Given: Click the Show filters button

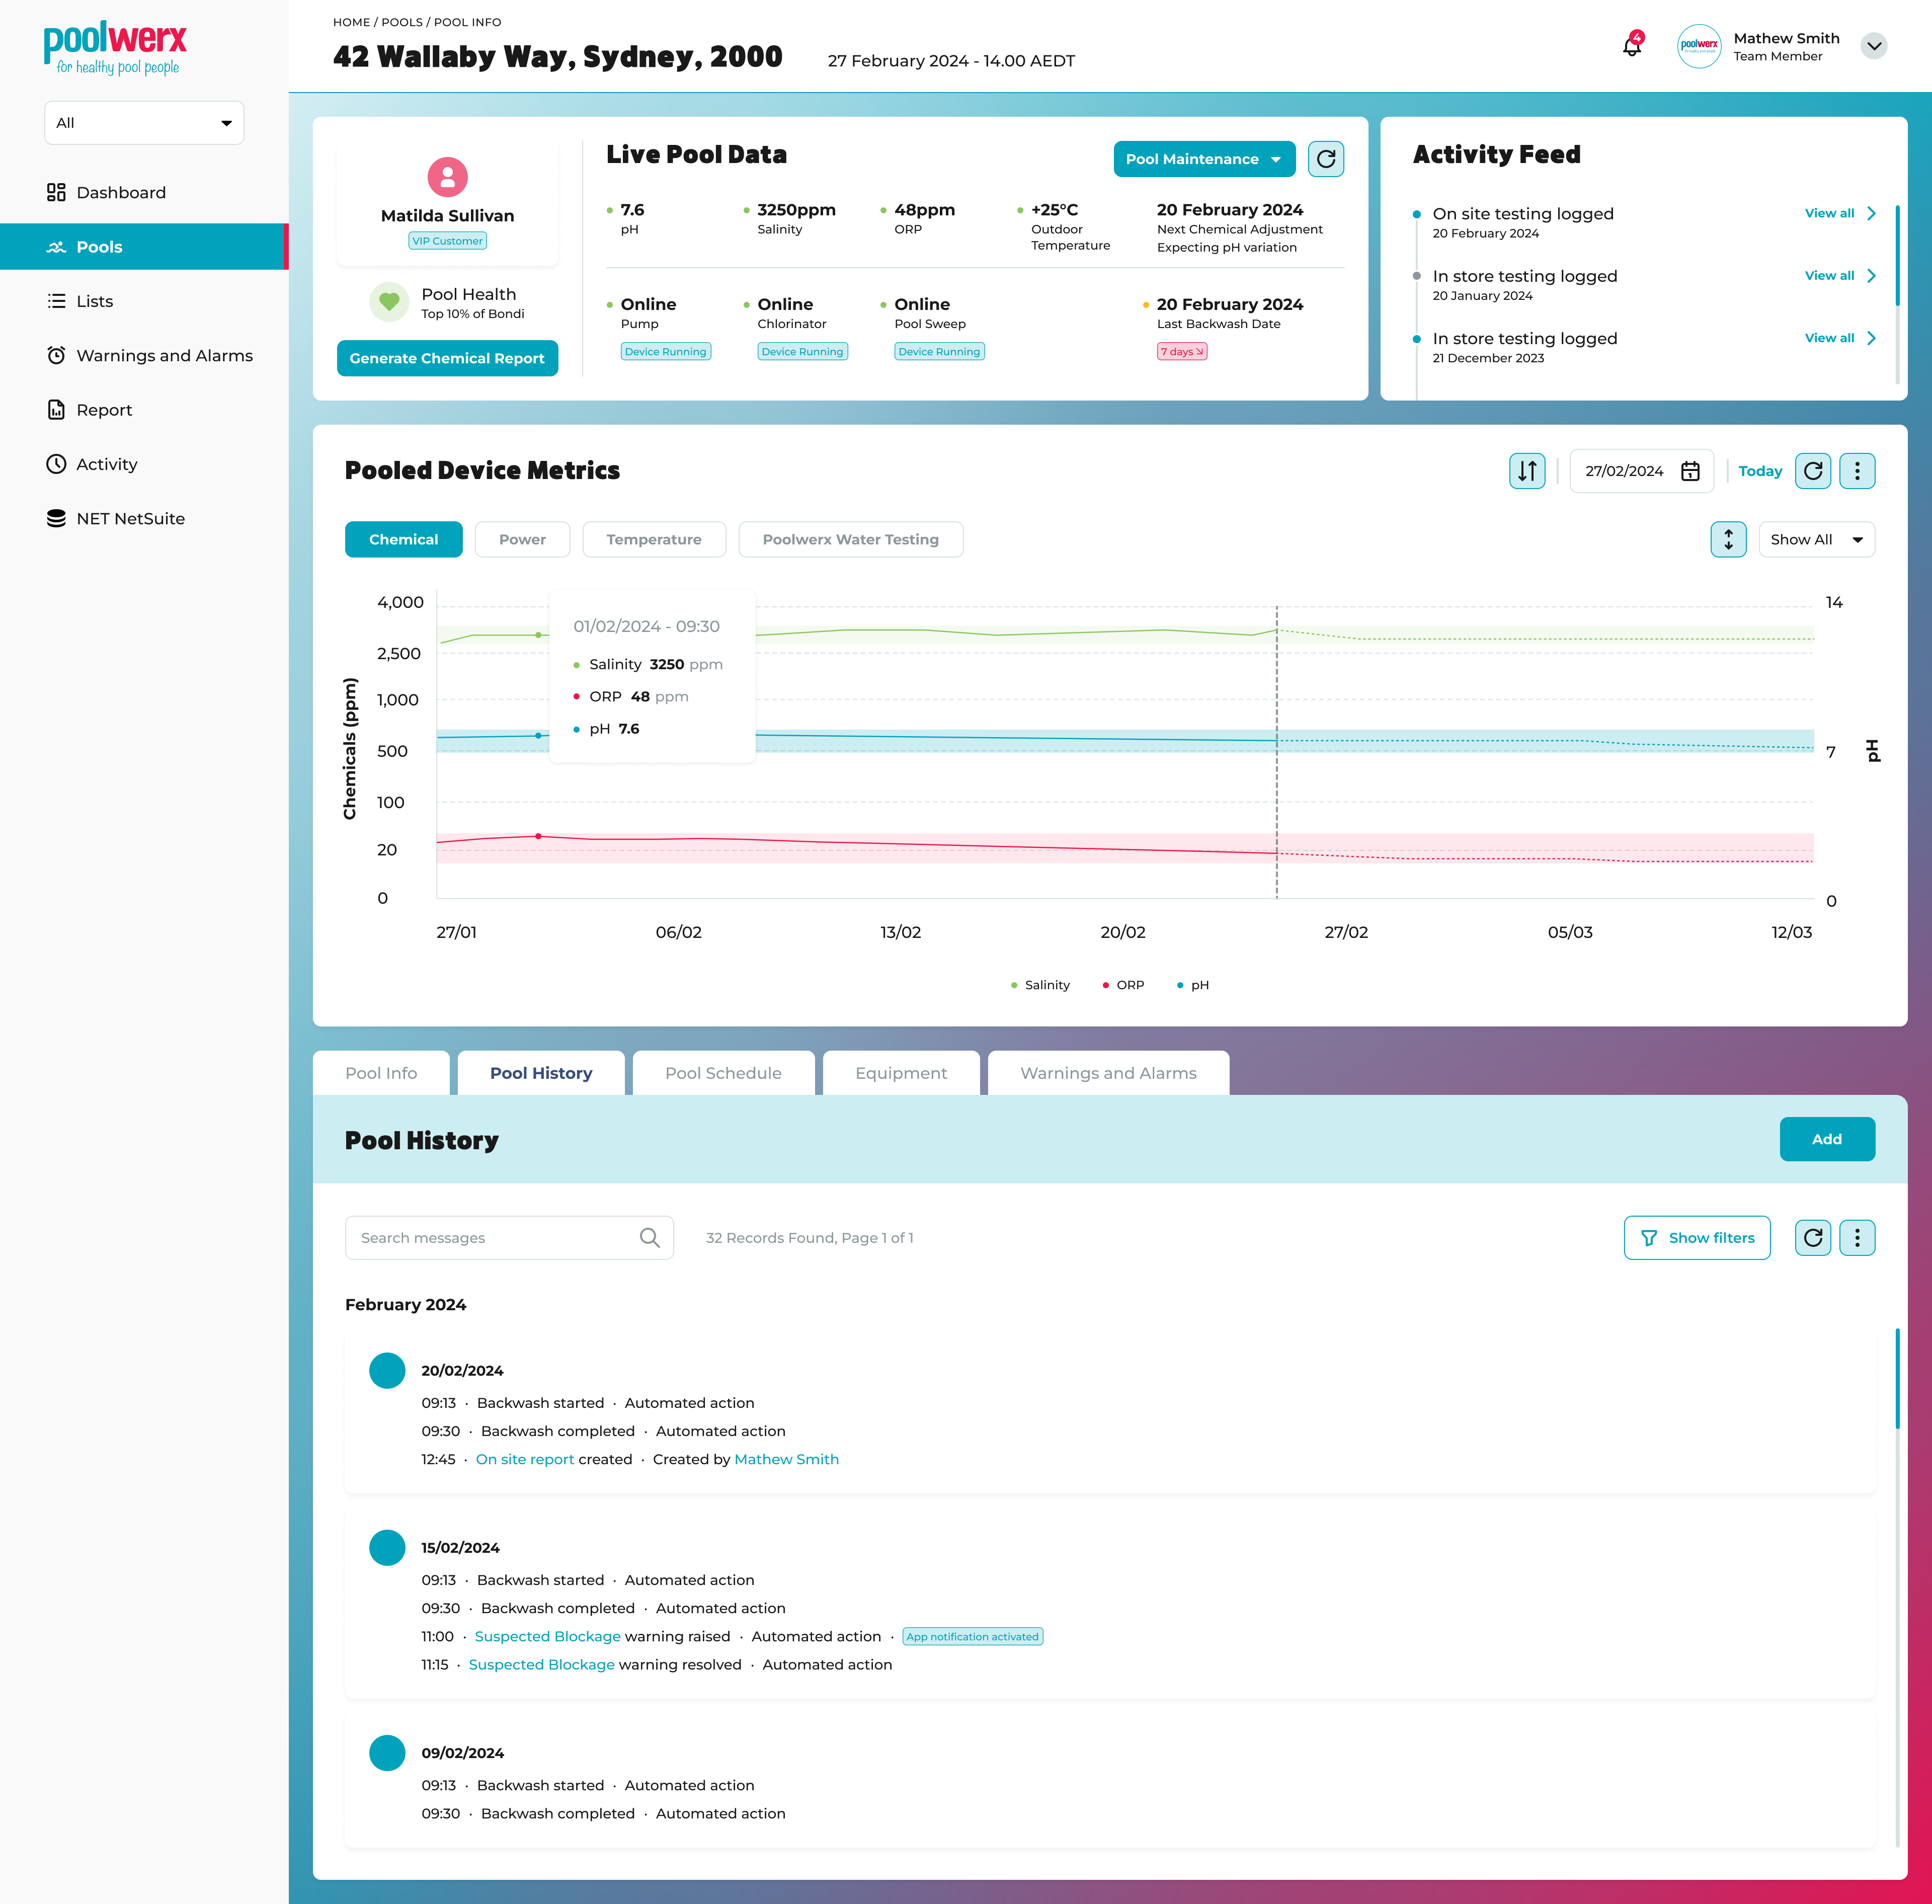Looking at the screenshot, I should coord(1697,1238).
